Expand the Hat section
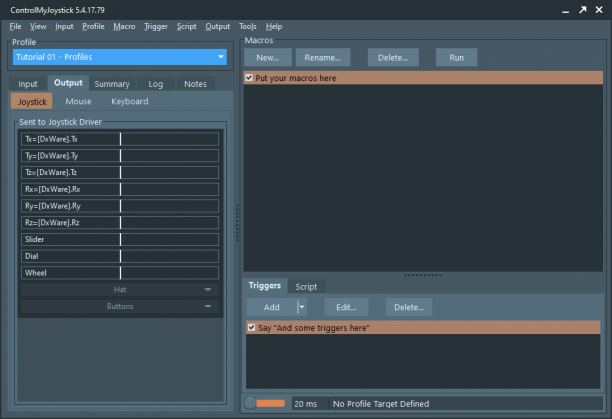Viewport: 612px width, 419px height. [x=120, y=289]
